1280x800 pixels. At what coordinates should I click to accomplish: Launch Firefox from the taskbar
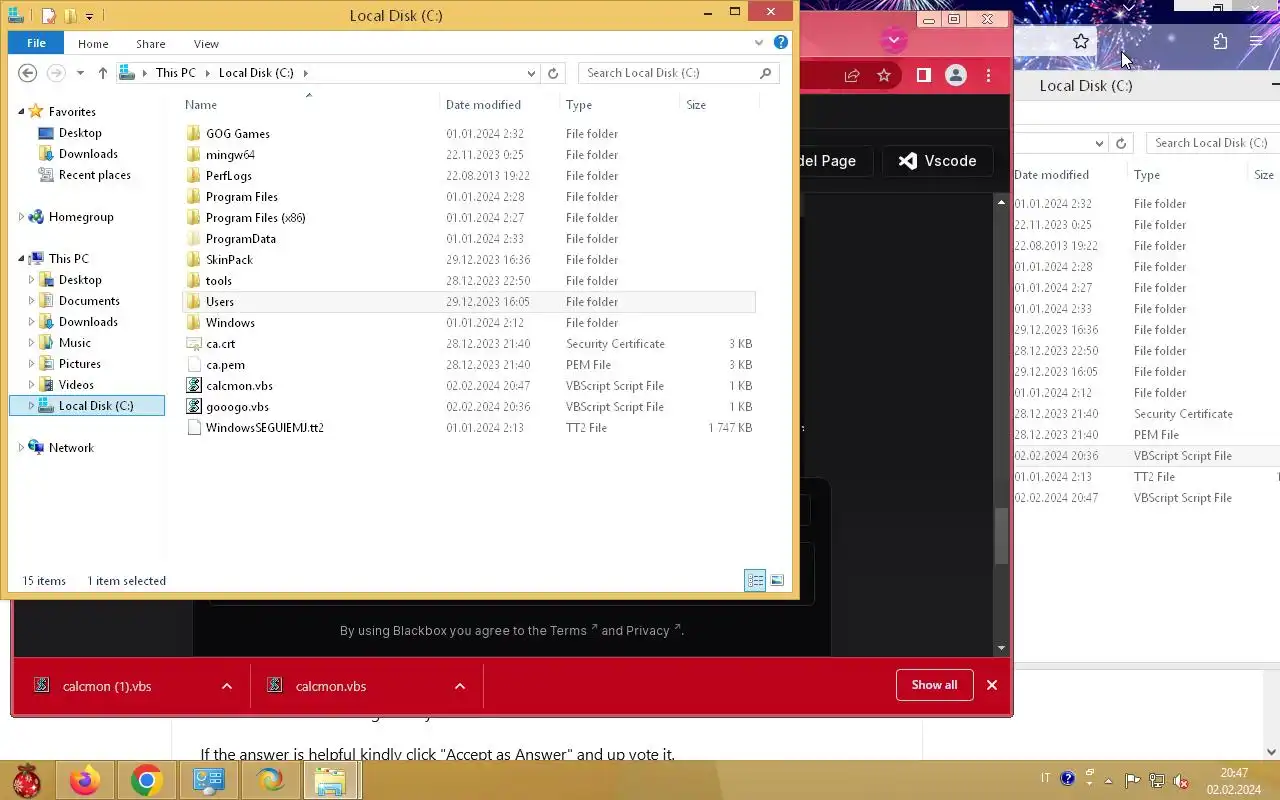click(85, 780)
